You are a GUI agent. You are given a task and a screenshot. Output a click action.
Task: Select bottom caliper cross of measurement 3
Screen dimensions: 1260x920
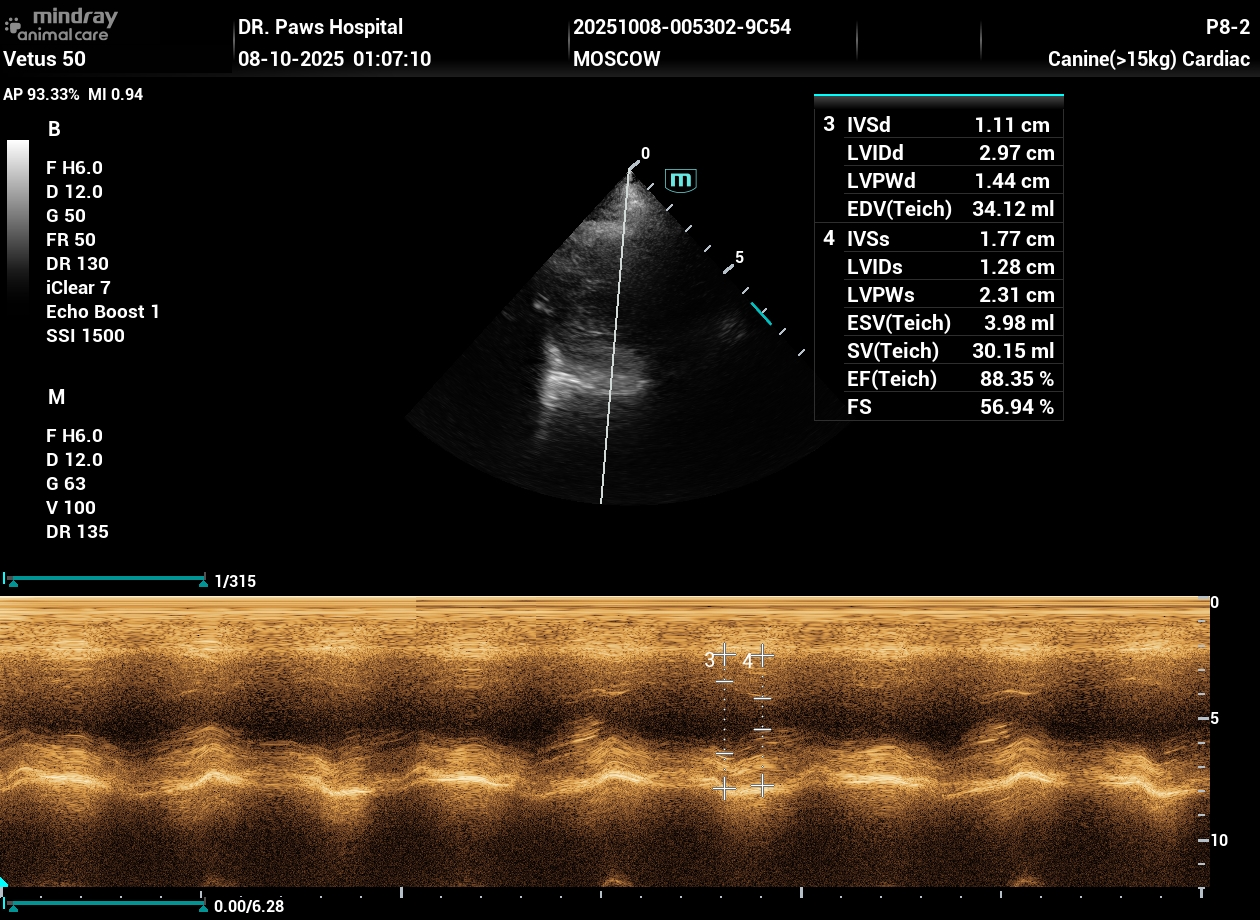(725, 788)
